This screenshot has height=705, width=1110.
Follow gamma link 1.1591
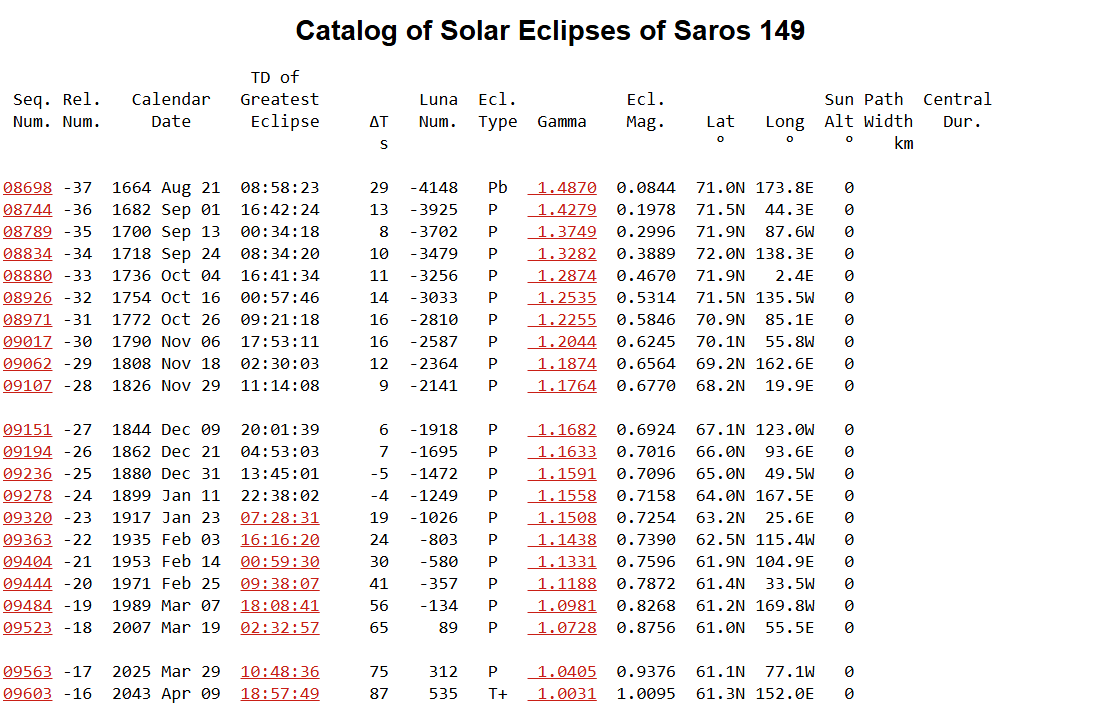[562, 474]
